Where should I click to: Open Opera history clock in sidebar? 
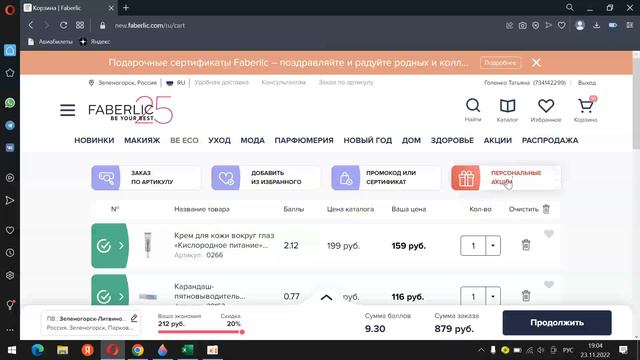pyautogui.click(x=10, y=253)
